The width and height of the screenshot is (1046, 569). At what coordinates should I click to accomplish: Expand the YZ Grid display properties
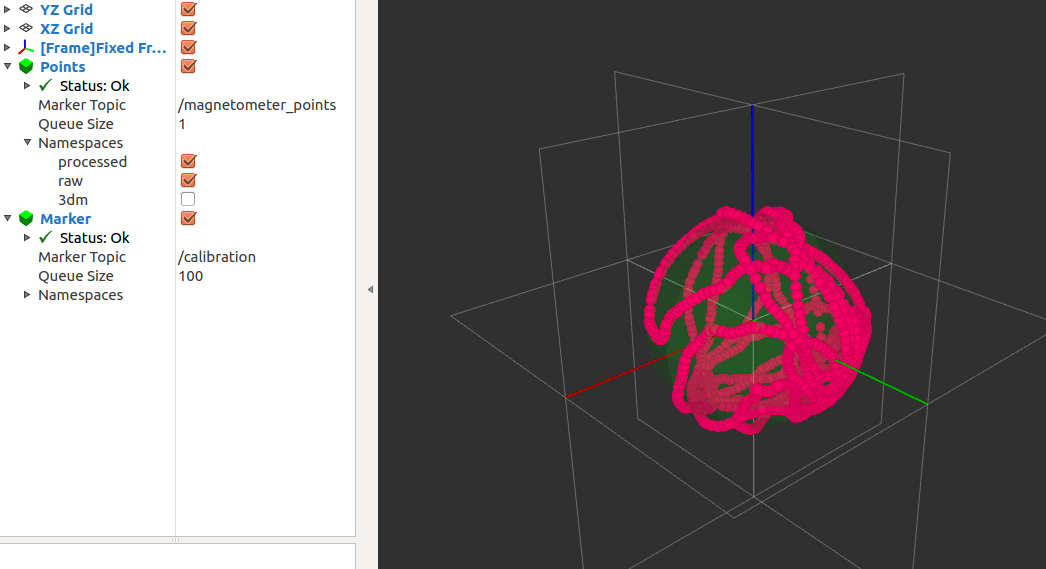(8, 10)
